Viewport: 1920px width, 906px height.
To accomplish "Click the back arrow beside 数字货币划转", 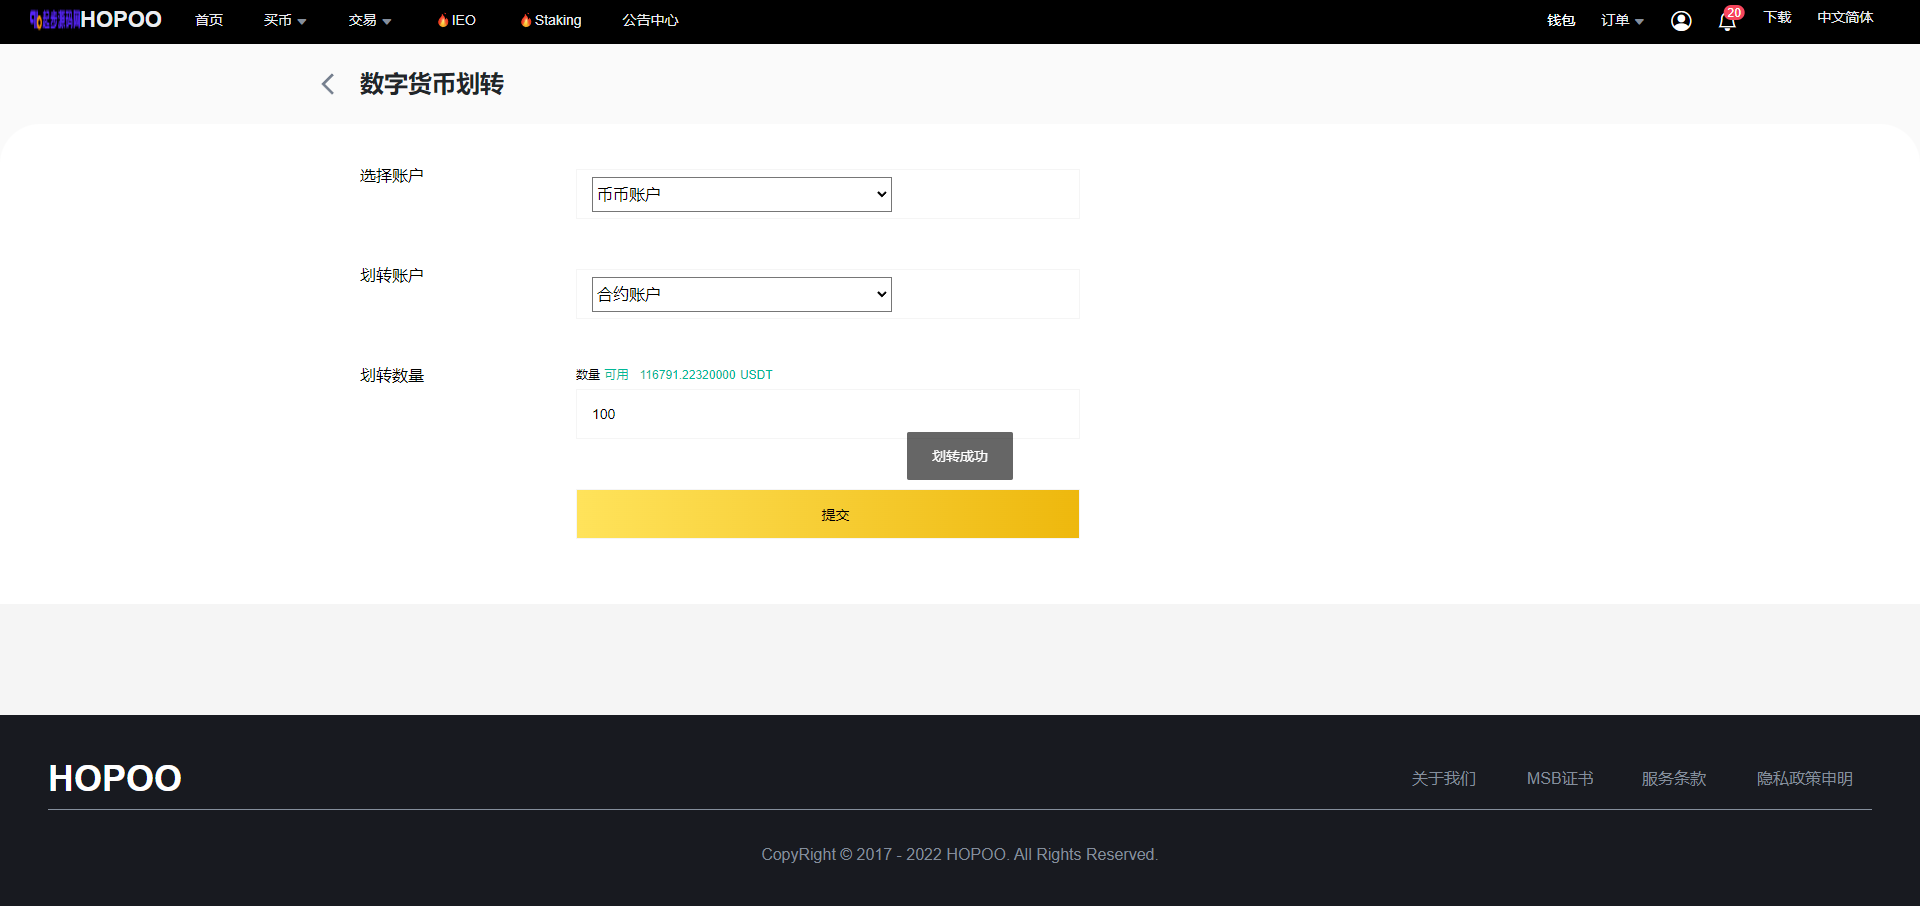I will pos(328,84).
